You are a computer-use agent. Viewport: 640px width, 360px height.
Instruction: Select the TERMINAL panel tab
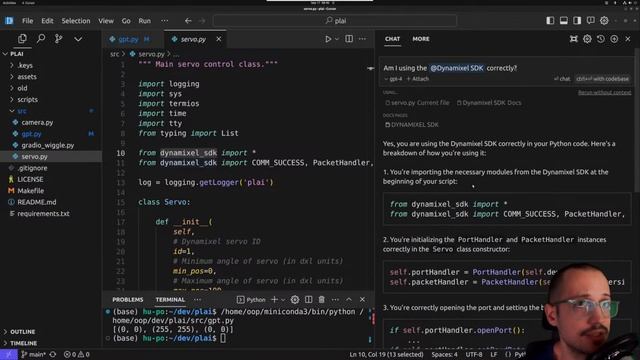click(x=170, y=300)
